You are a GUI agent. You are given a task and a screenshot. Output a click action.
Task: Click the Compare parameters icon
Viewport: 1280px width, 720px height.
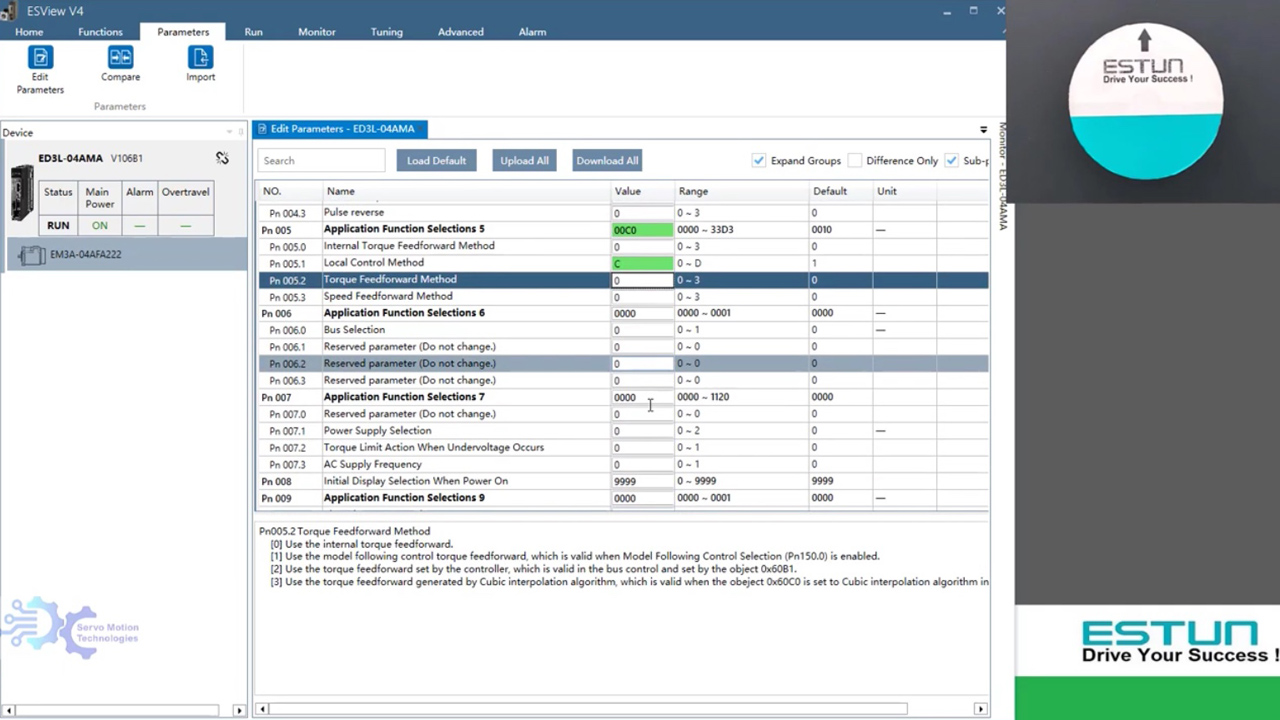point(120,58)
